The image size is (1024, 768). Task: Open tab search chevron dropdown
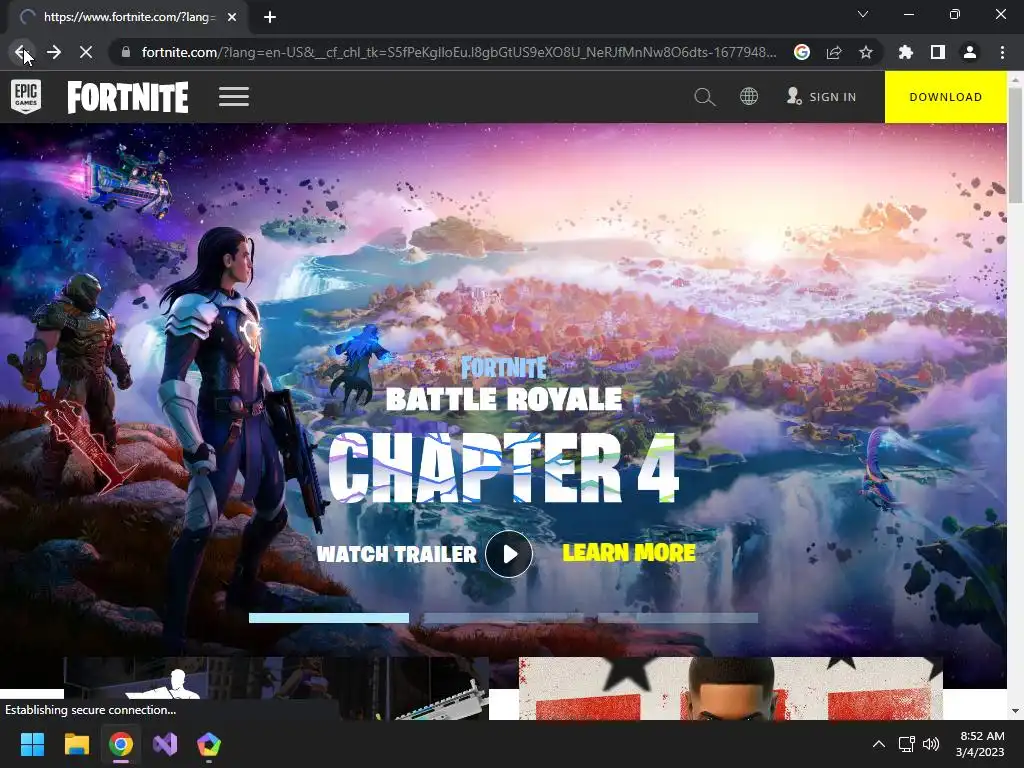click(863, 14)
